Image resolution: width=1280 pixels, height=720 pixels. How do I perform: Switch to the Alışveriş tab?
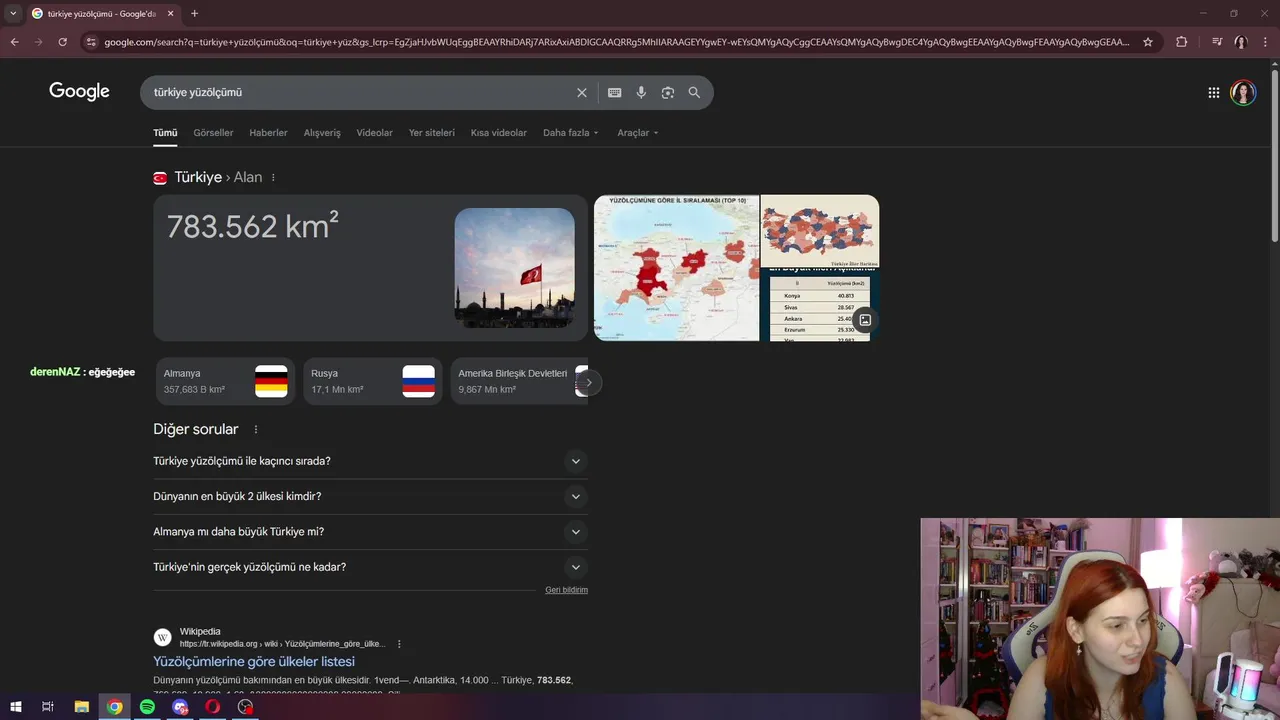pos(322,132)
